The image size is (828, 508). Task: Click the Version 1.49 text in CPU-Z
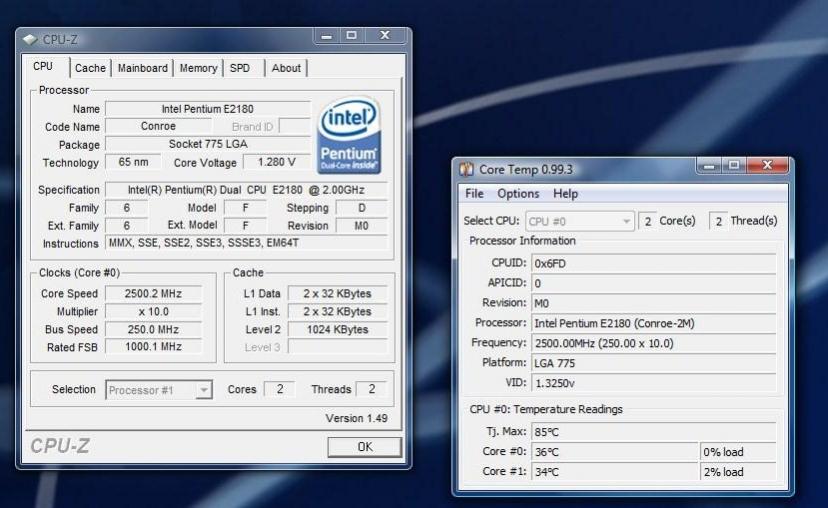click(356, 418)
